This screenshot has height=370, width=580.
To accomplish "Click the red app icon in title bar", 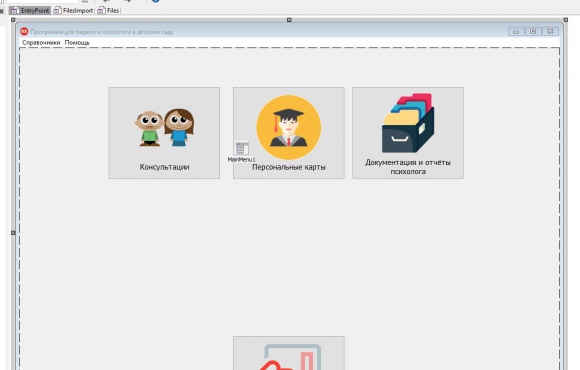I will pyautogui.click(x=24, y=31).
